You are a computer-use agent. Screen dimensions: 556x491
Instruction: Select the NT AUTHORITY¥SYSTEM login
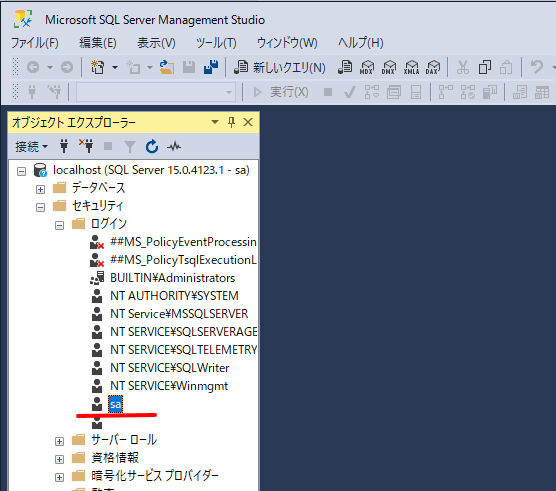tap(174, 296)
